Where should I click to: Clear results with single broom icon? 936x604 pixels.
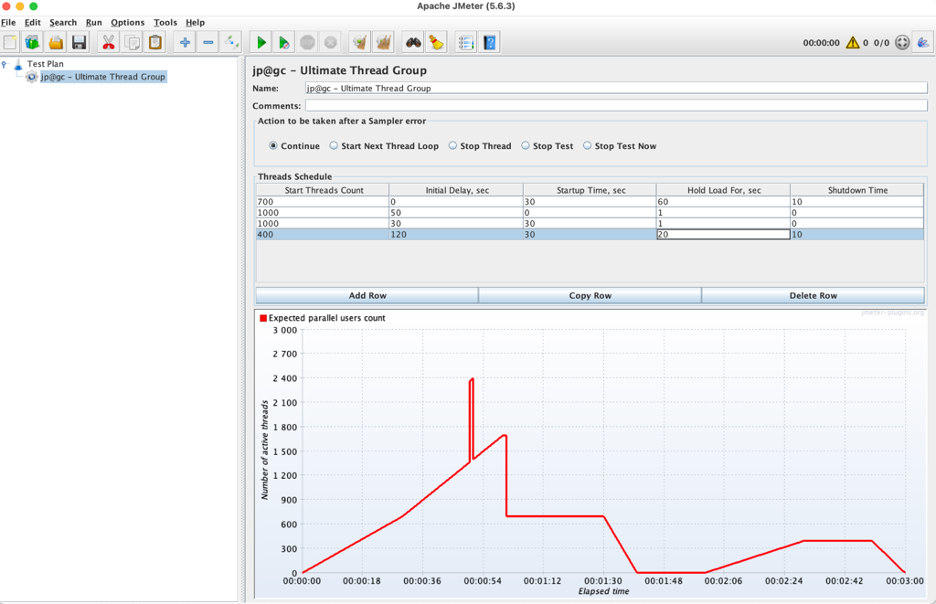360,42
